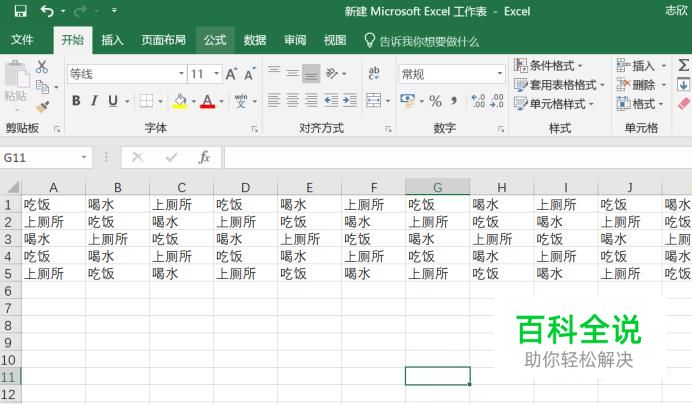The image size is (692, 404).
Task: Click Increase Indent icon
Action: click(x=350, y=101)
